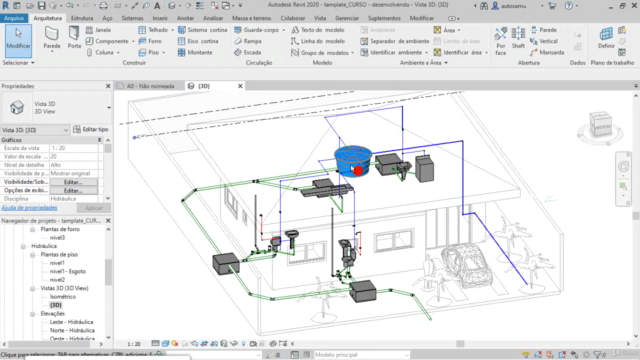Choose the Mansarda dormer tool
The height and width of the screenshot is (360, 640).
tap(547, 52)
